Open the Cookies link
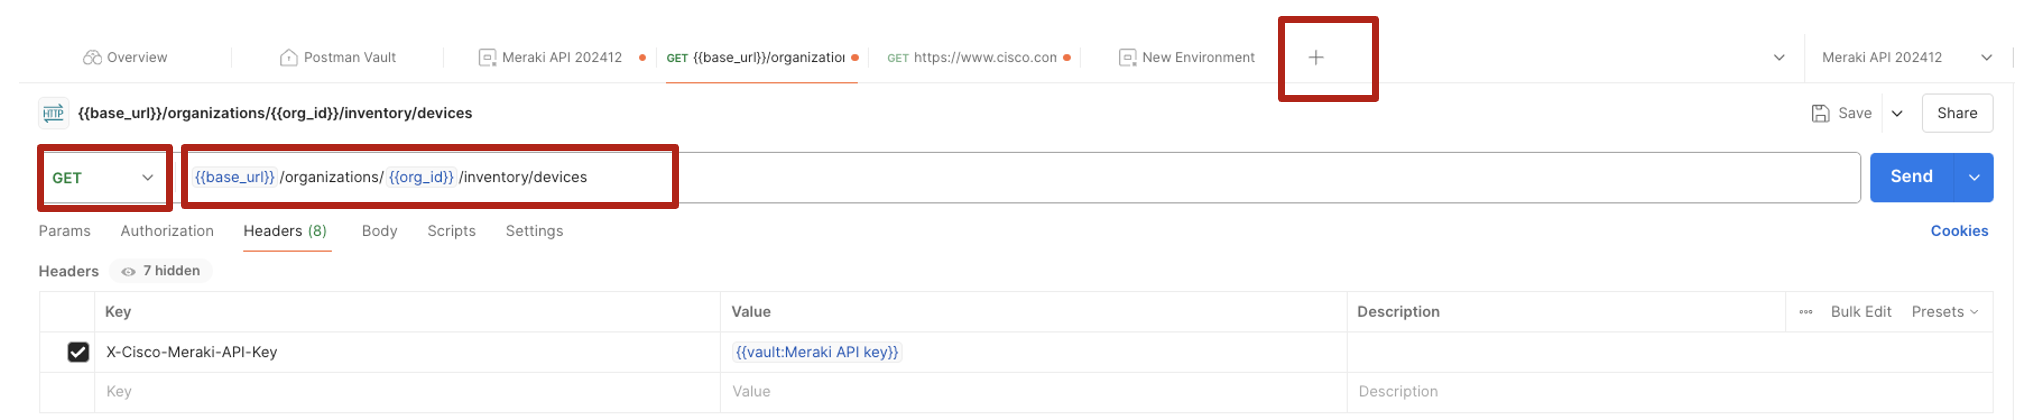The height and width of the screenshot is (420, 2024). point(1959,231)
